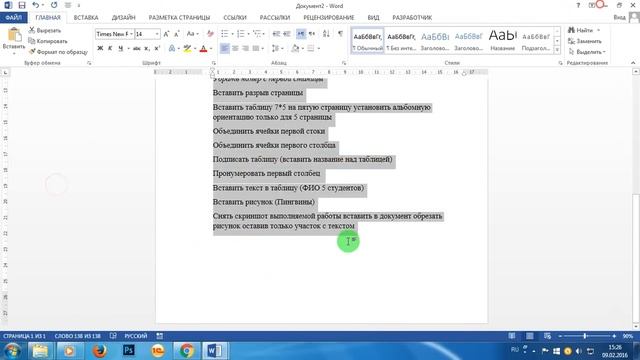Toggle center alignment
The width and height of the screenshot is (640, 360).
pyautogui.click(x=235, y=48)
